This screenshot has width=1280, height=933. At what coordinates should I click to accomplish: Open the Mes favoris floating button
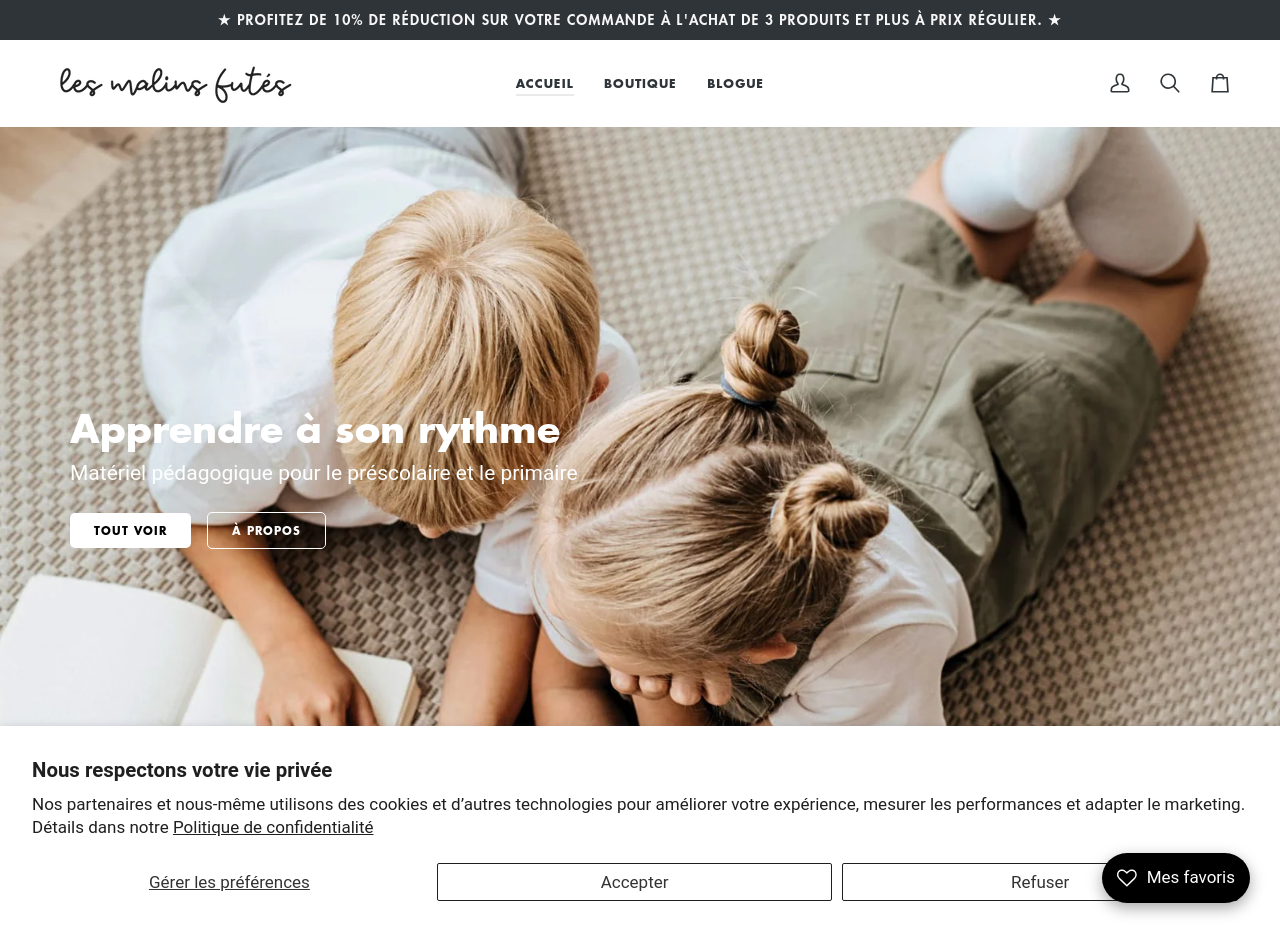click(x=1176, y=878)
